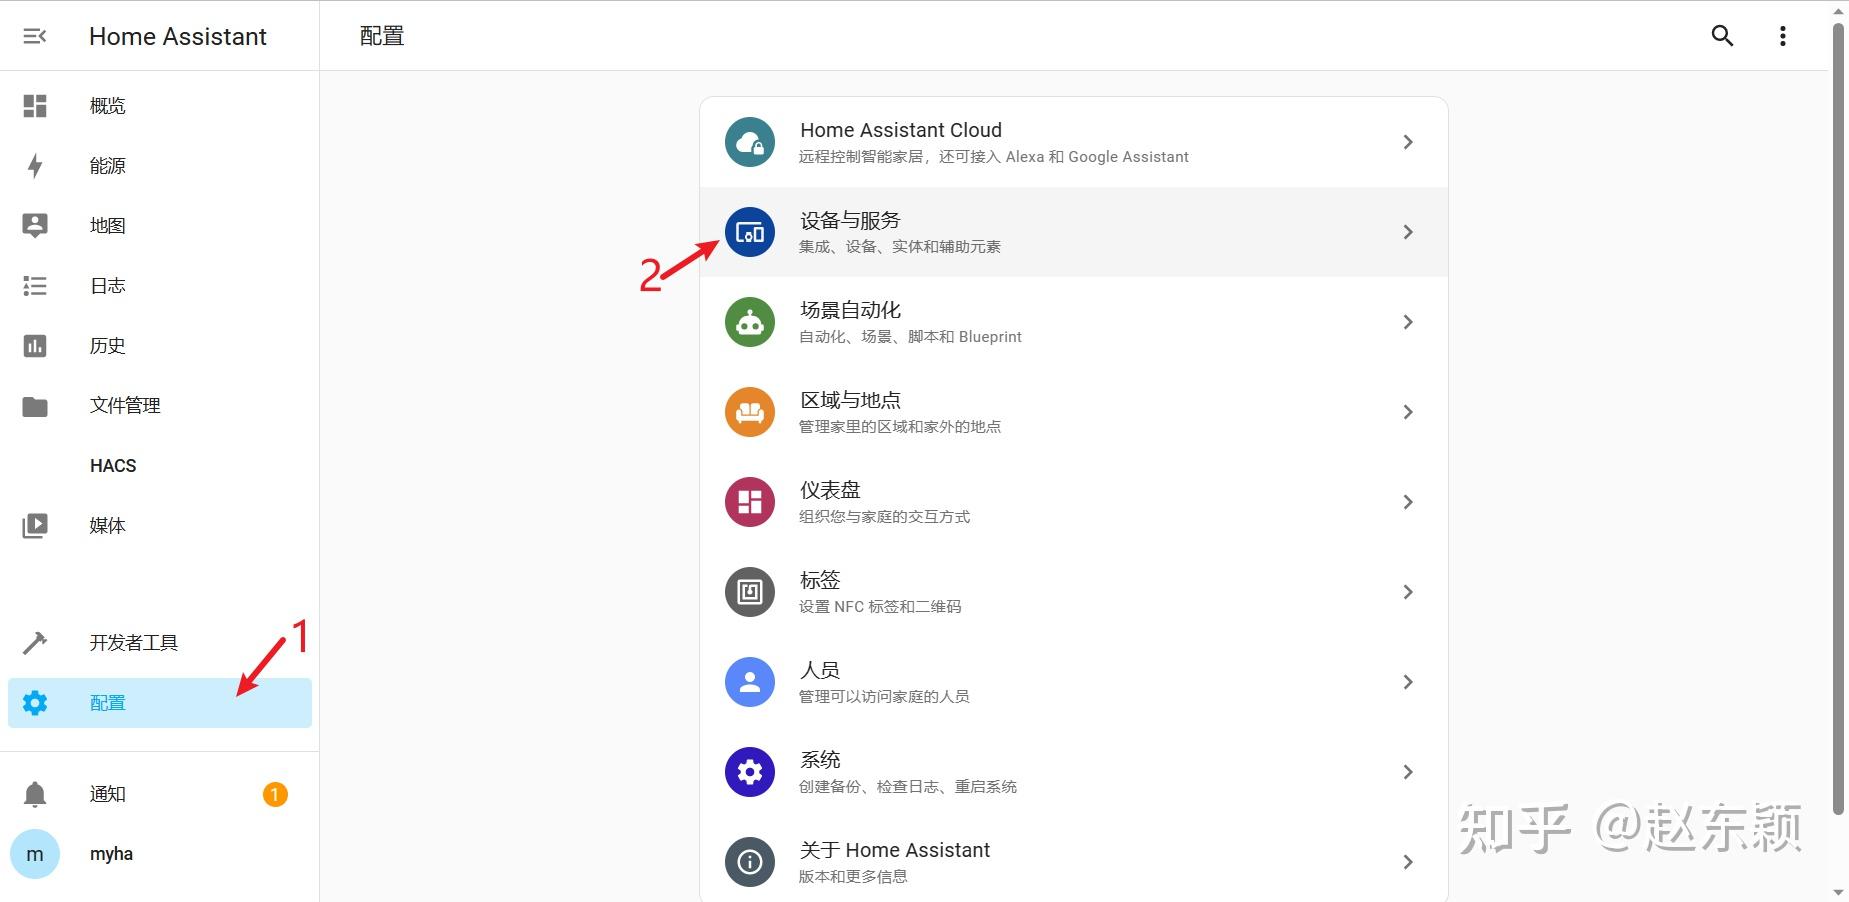Open 日志 in the sidebar
Screen dimensions: 1849x902
click(x=160, y=286)
